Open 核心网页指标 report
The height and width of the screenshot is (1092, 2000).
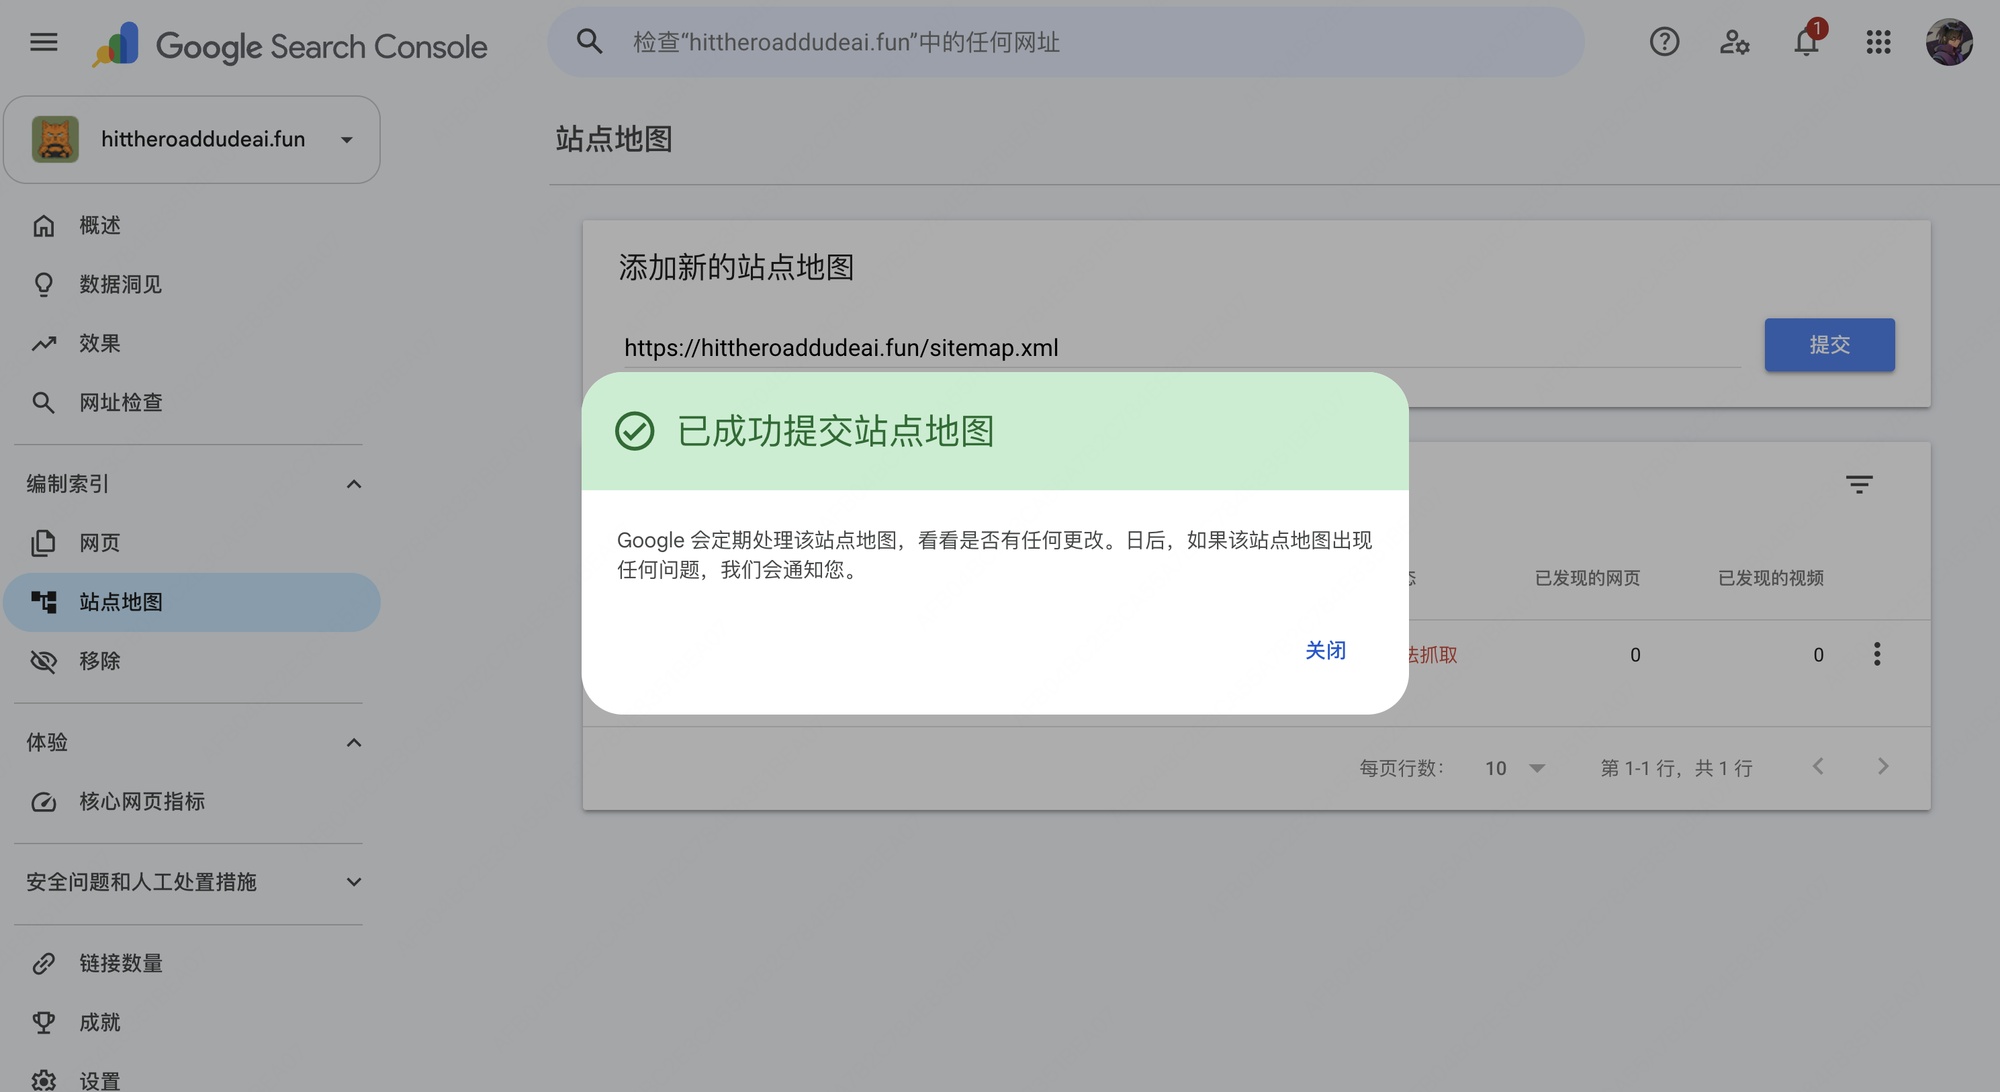190,802
